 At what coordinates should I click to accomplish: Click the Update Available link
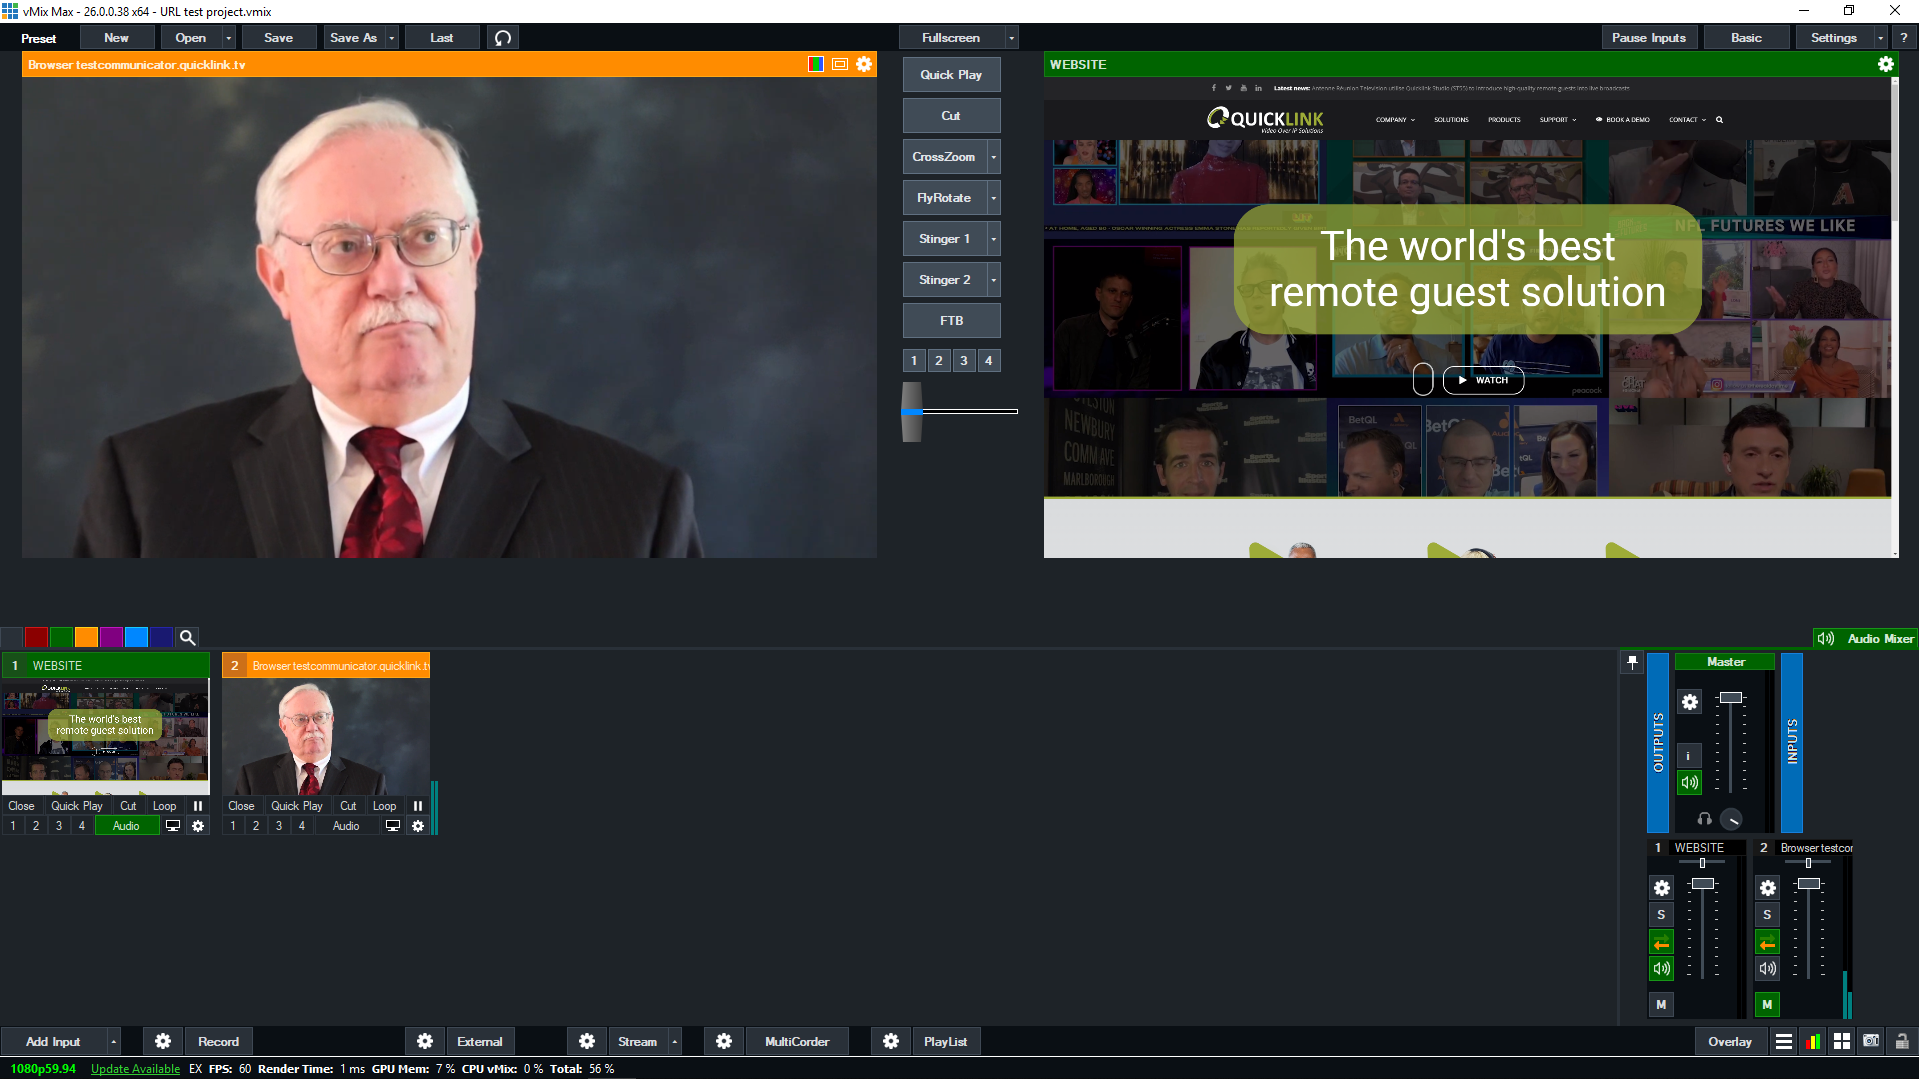click(135, 1069)
